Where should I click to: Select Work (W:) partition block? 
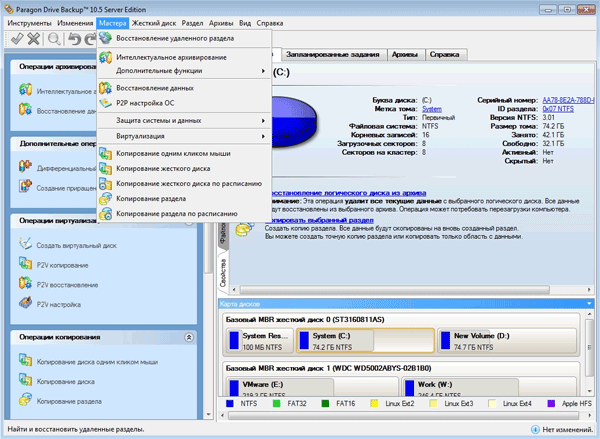tap(489, 387)
